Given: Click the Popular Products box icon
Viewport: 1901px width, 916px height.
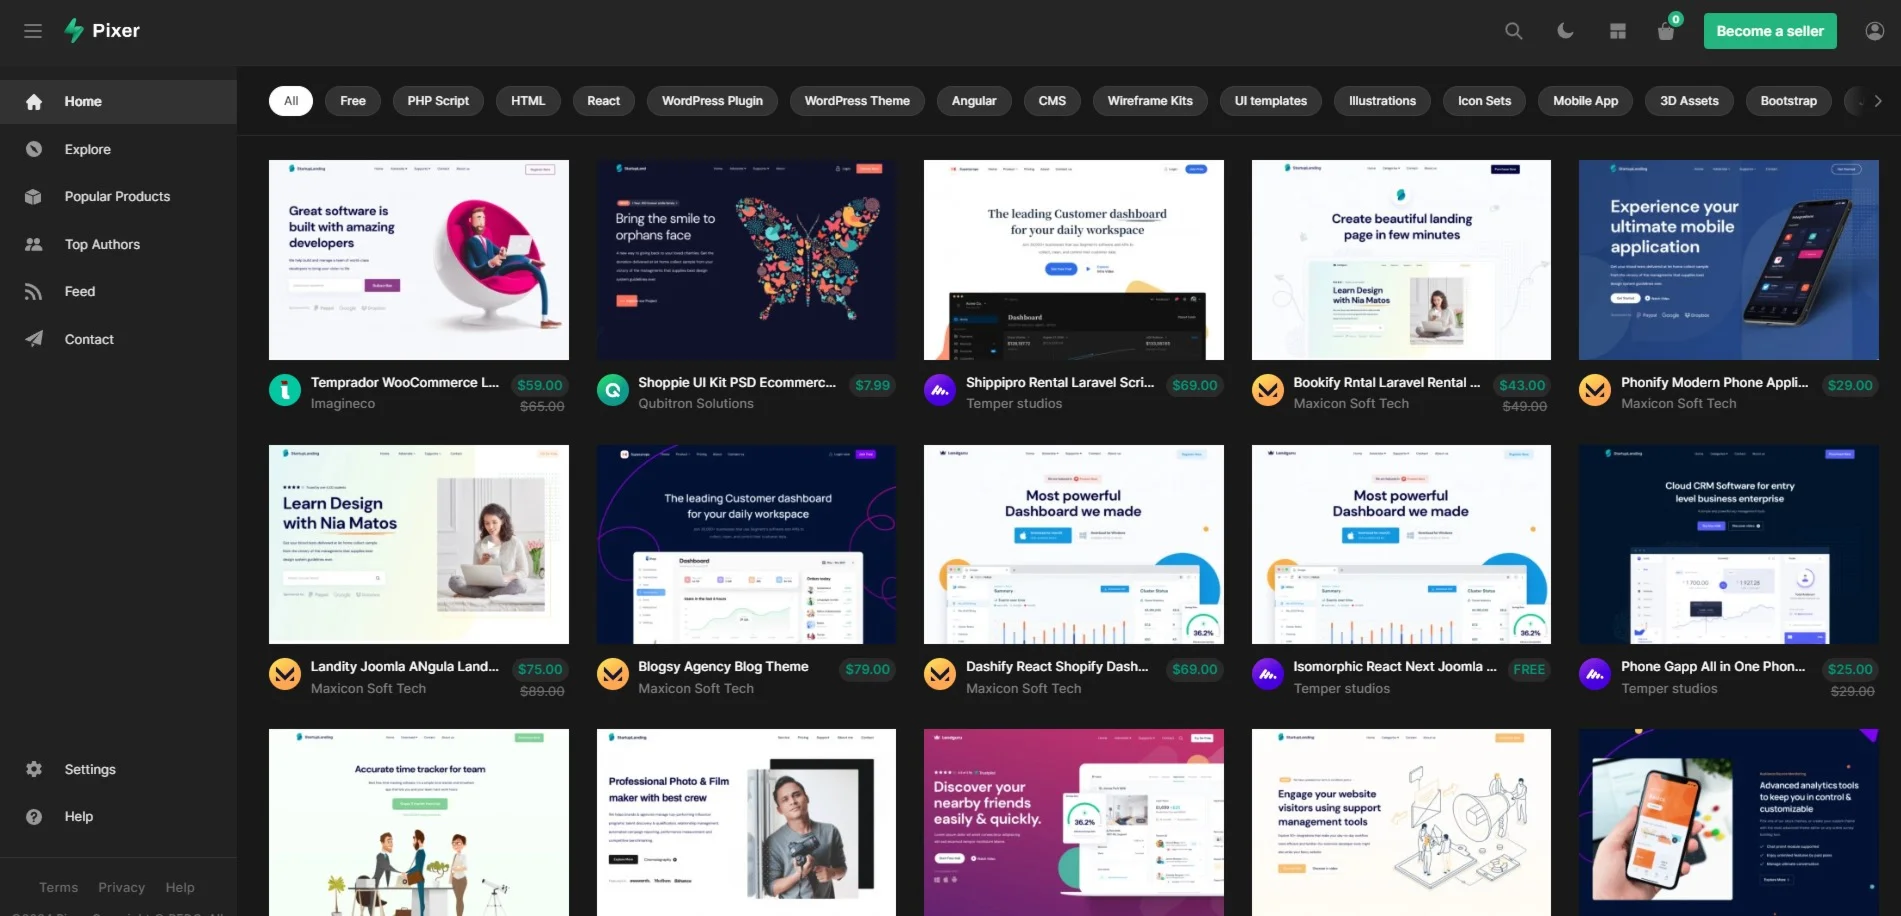Looking at the screenshot, I should click(34, 197).
